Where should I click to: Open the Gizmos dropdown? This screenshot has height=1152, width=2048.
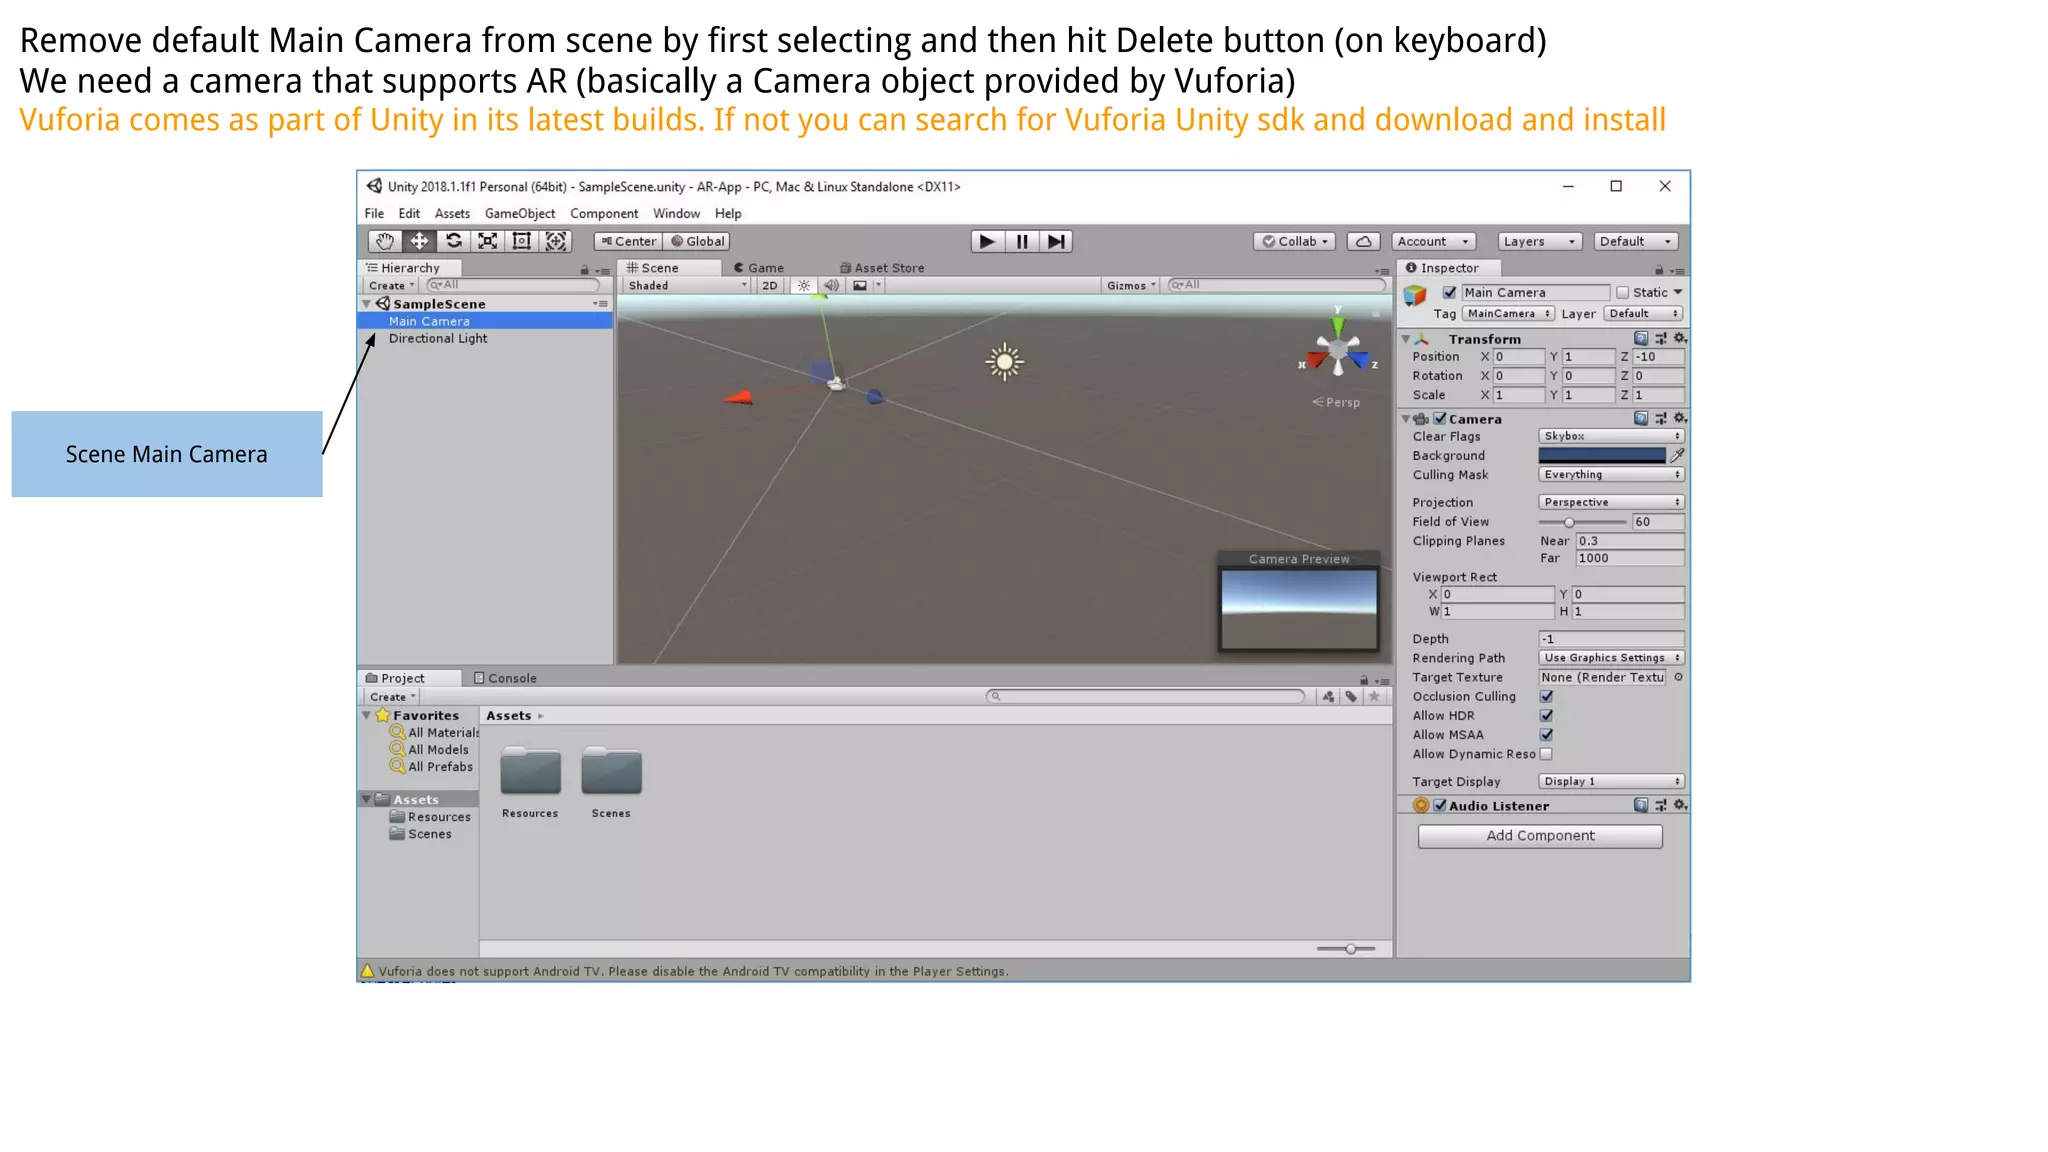(x=1131, y=285)
